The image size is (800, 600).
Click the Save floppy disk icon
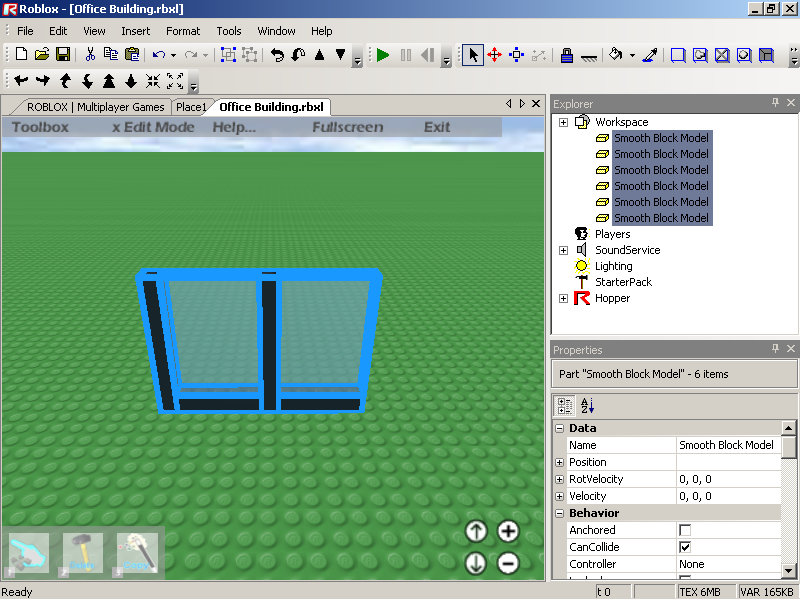(62, 56)
